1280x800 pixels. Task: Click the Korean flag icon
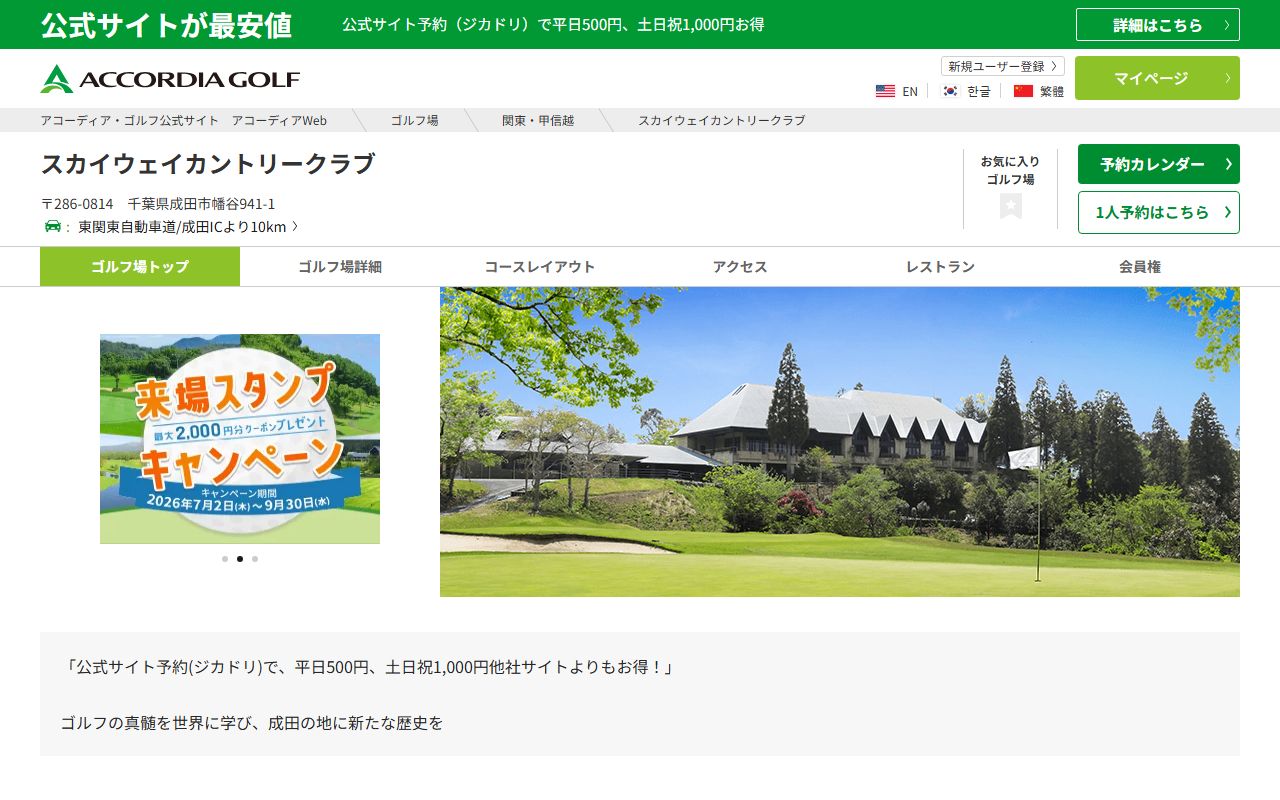pos(950,91)
